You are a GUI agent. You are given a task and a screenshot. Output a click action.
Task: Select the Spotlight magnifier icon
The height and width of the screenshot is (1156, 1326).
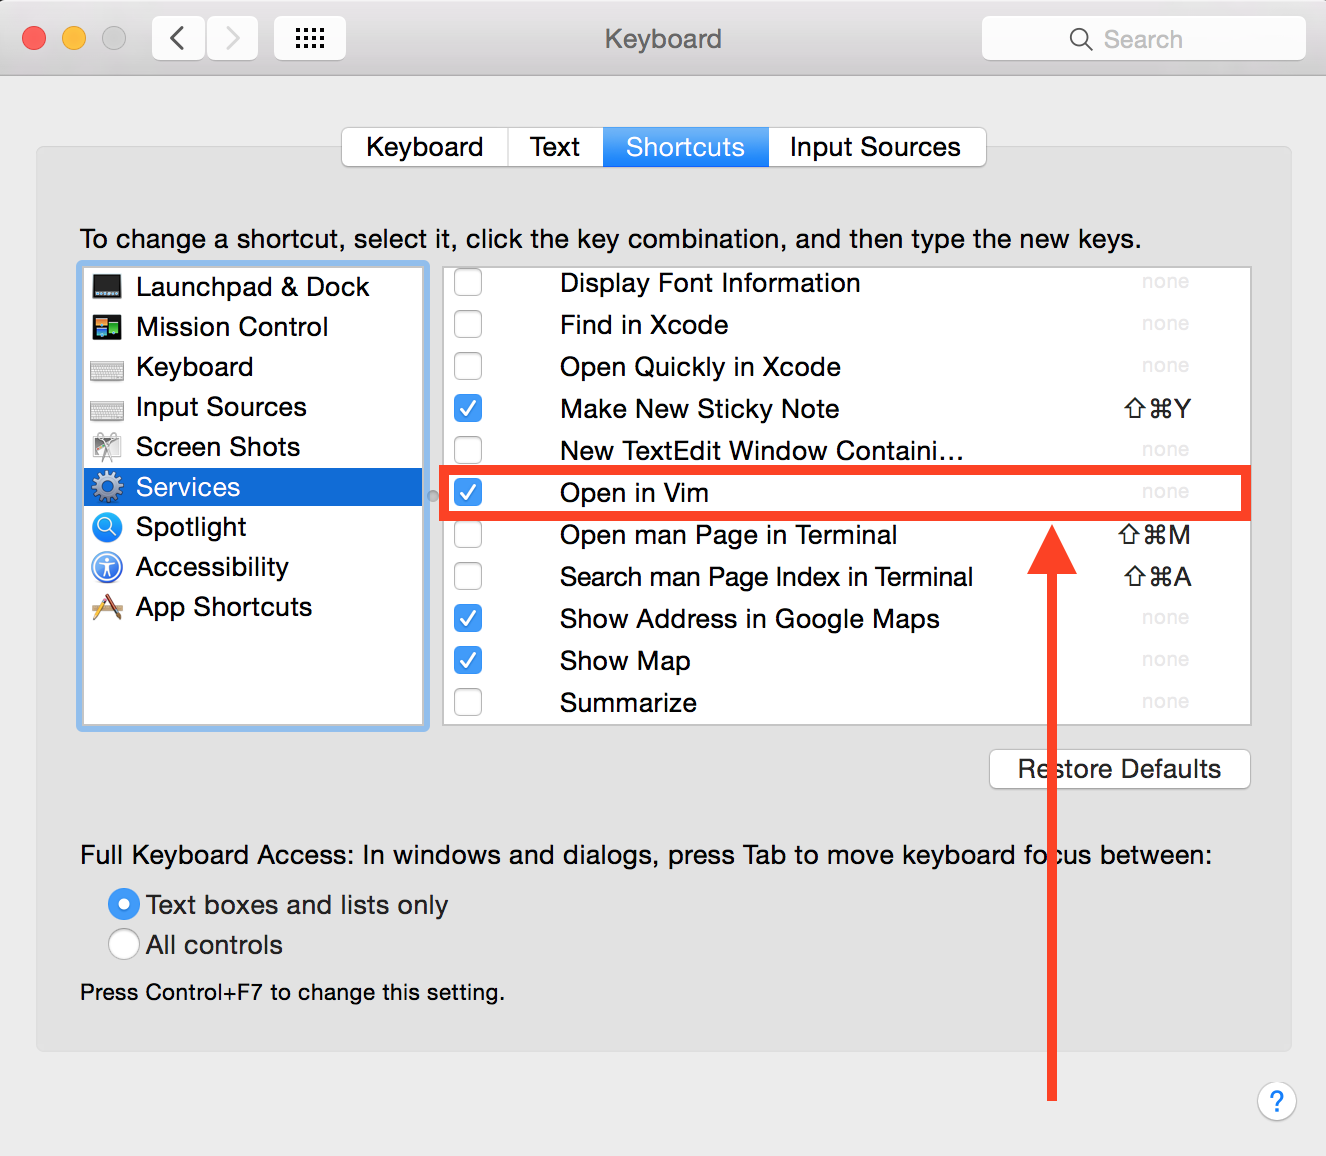[x=107, y=527]
